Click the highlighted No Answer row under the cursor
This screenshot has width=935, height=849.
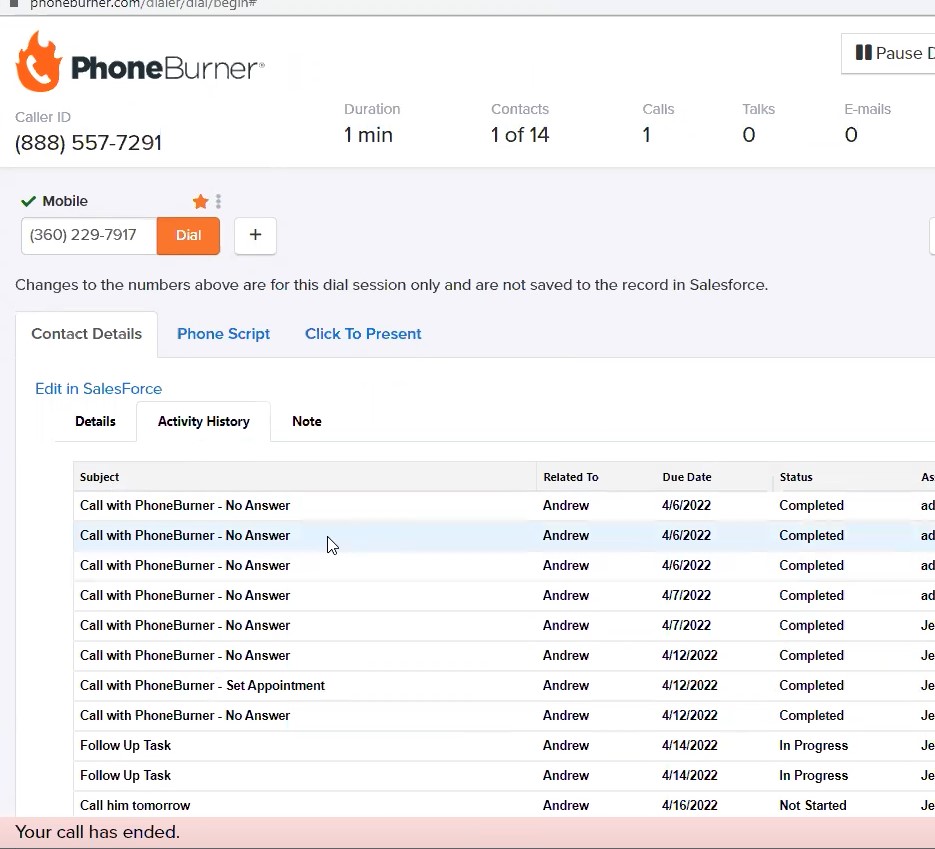coord(504,536)
